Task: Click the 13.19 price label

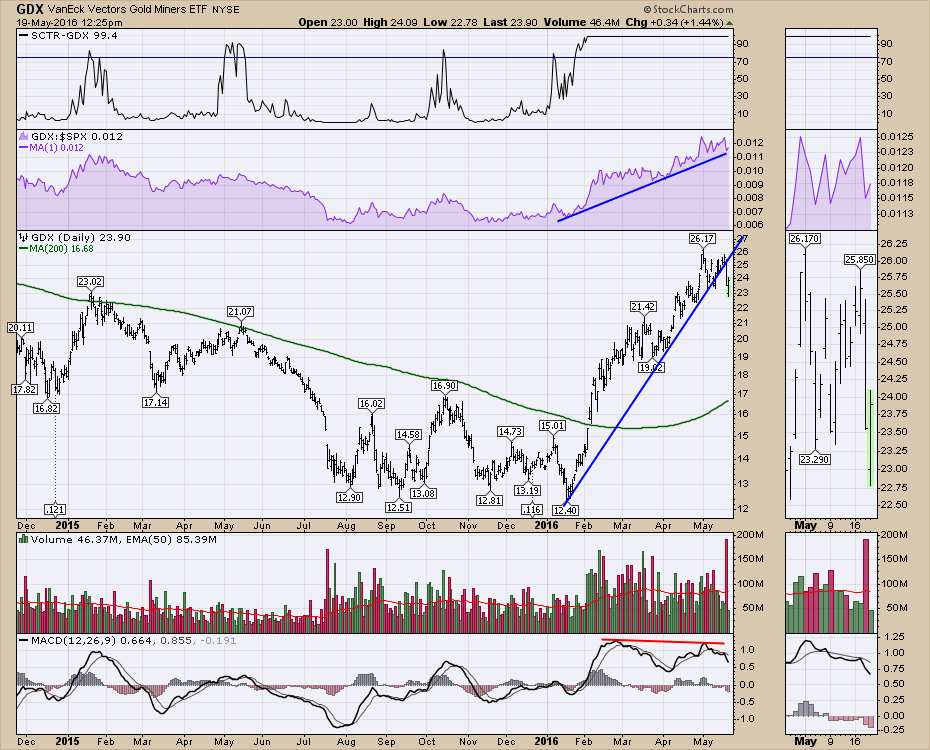Action: (x=527, y=490)
